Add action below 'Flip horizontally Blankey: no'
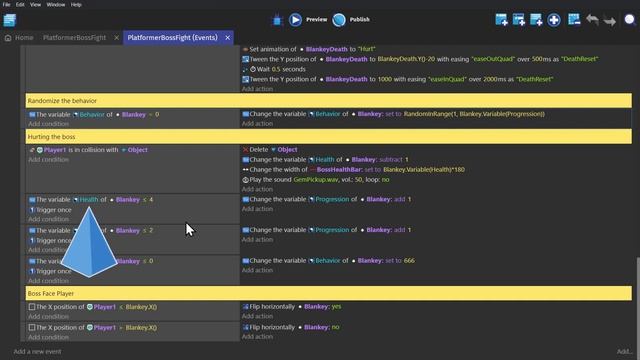This screenshot has height=360, width=640. (x=257, y=337)
